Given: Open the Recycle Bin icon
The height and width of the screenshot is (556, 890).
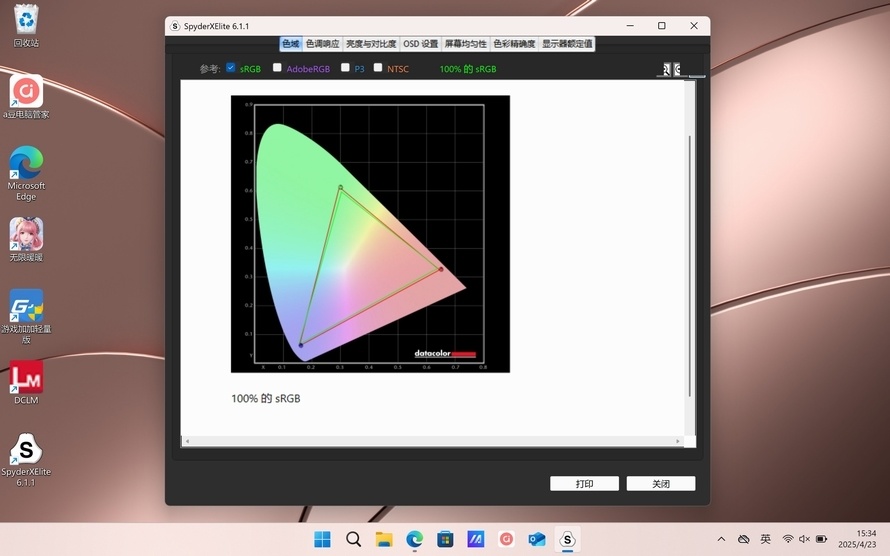Looking at the screenshot, I should [x=26, y=20].
